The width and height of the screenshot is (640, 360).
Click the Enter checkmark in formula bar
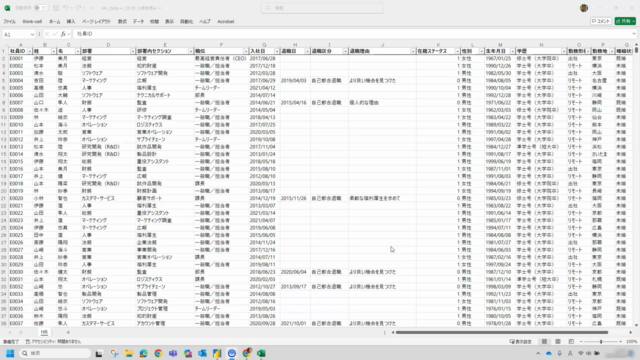pos(55,34)
